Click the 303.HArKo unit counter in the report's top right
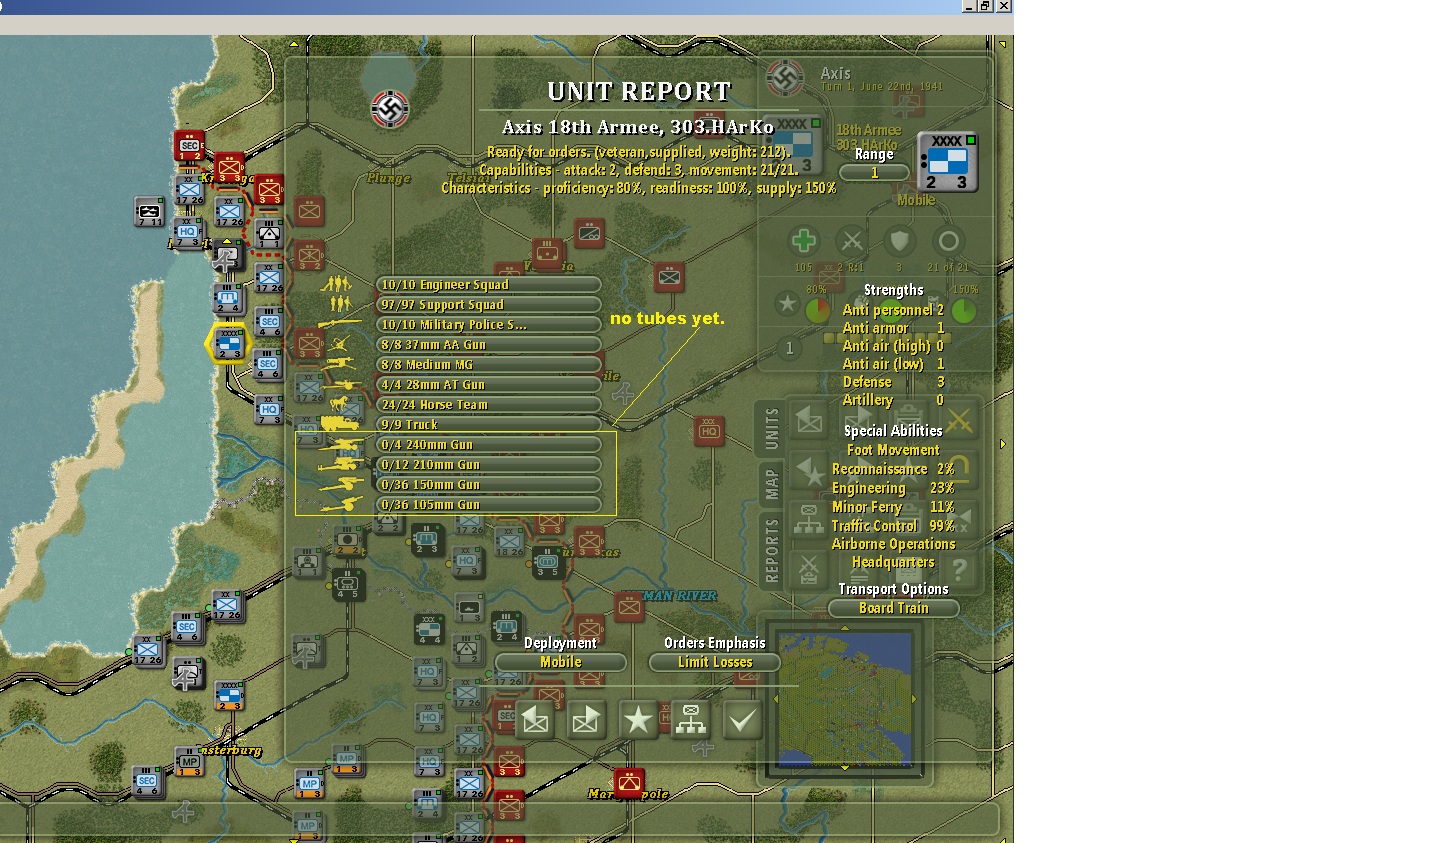Screen dimensions: 1440x843 947,161
